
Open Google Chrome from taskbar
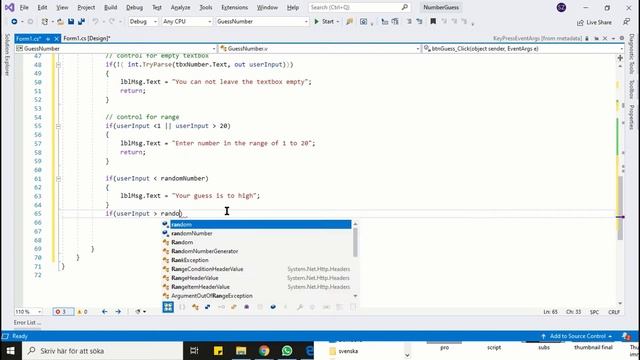pyautogui.click(x=264, y=351)
